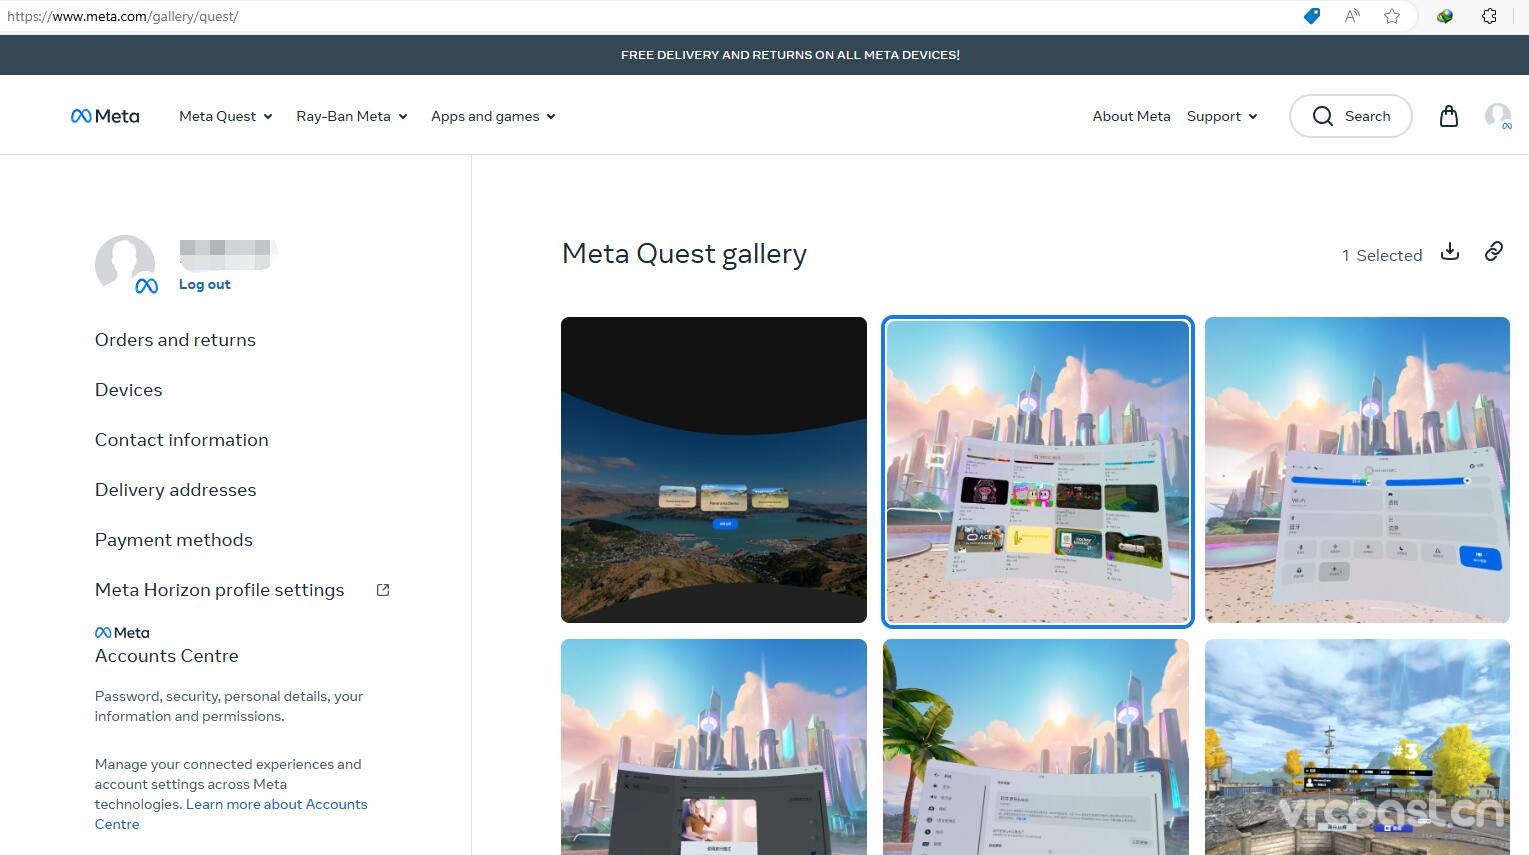Image resolution: width=1529 pixels, height=855 pixels.
Task: Open Orders and returns
Action: (175, 340)
